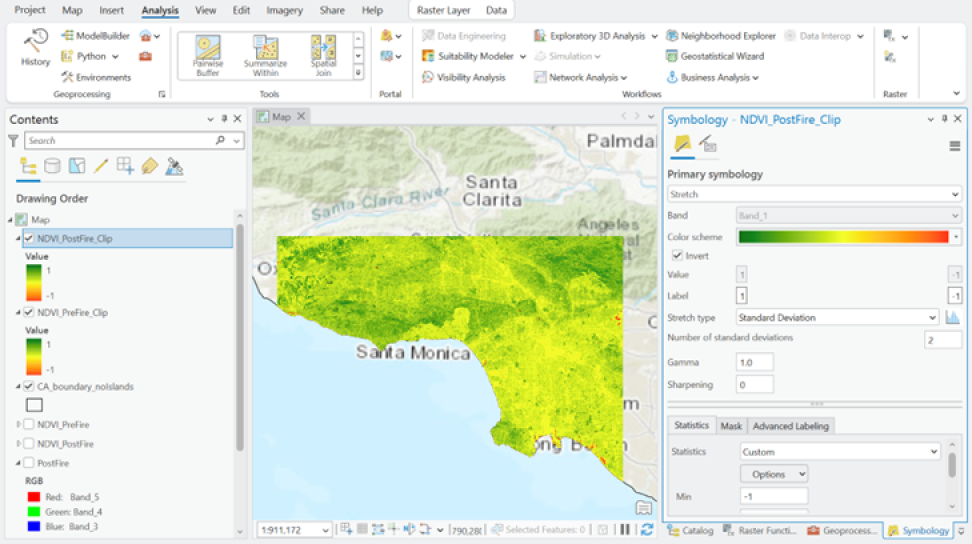
Task: Open the Statistics Custom dropdown
Action: 840,452
